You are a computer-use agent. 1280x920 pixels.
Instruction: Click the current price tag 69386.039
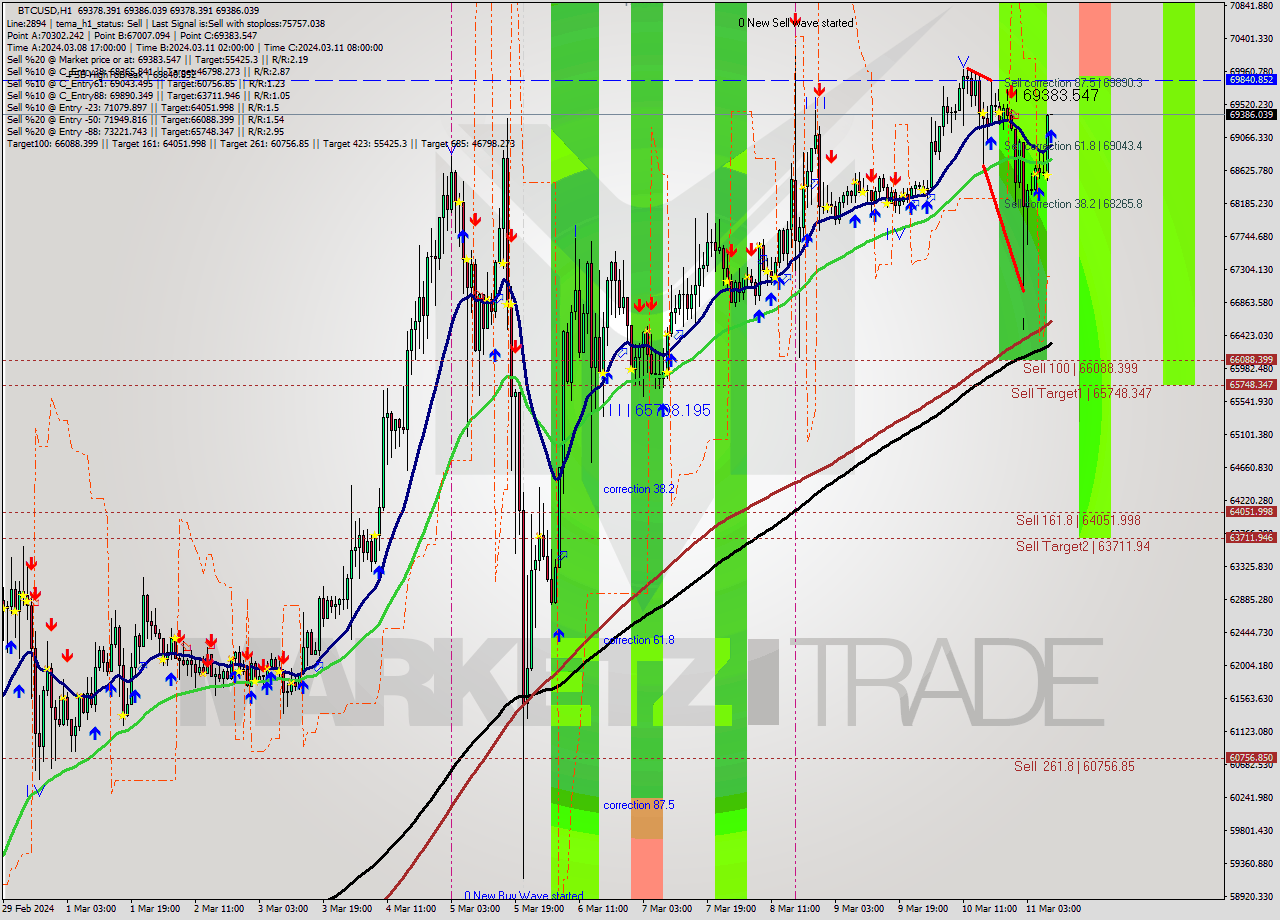click(1250, 115)
